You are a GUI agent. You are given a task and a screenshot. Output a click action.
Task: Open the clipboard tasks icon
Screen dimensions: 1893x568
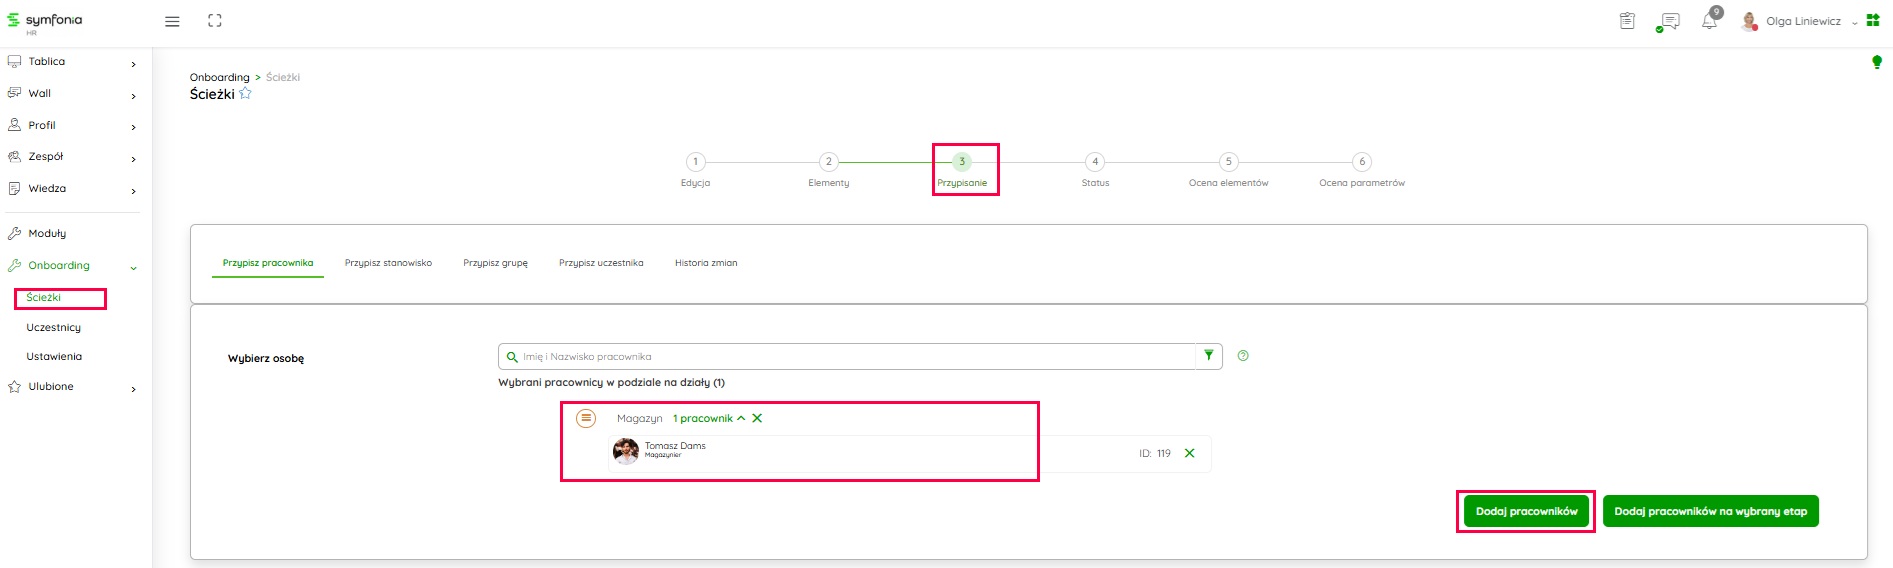1627,21
